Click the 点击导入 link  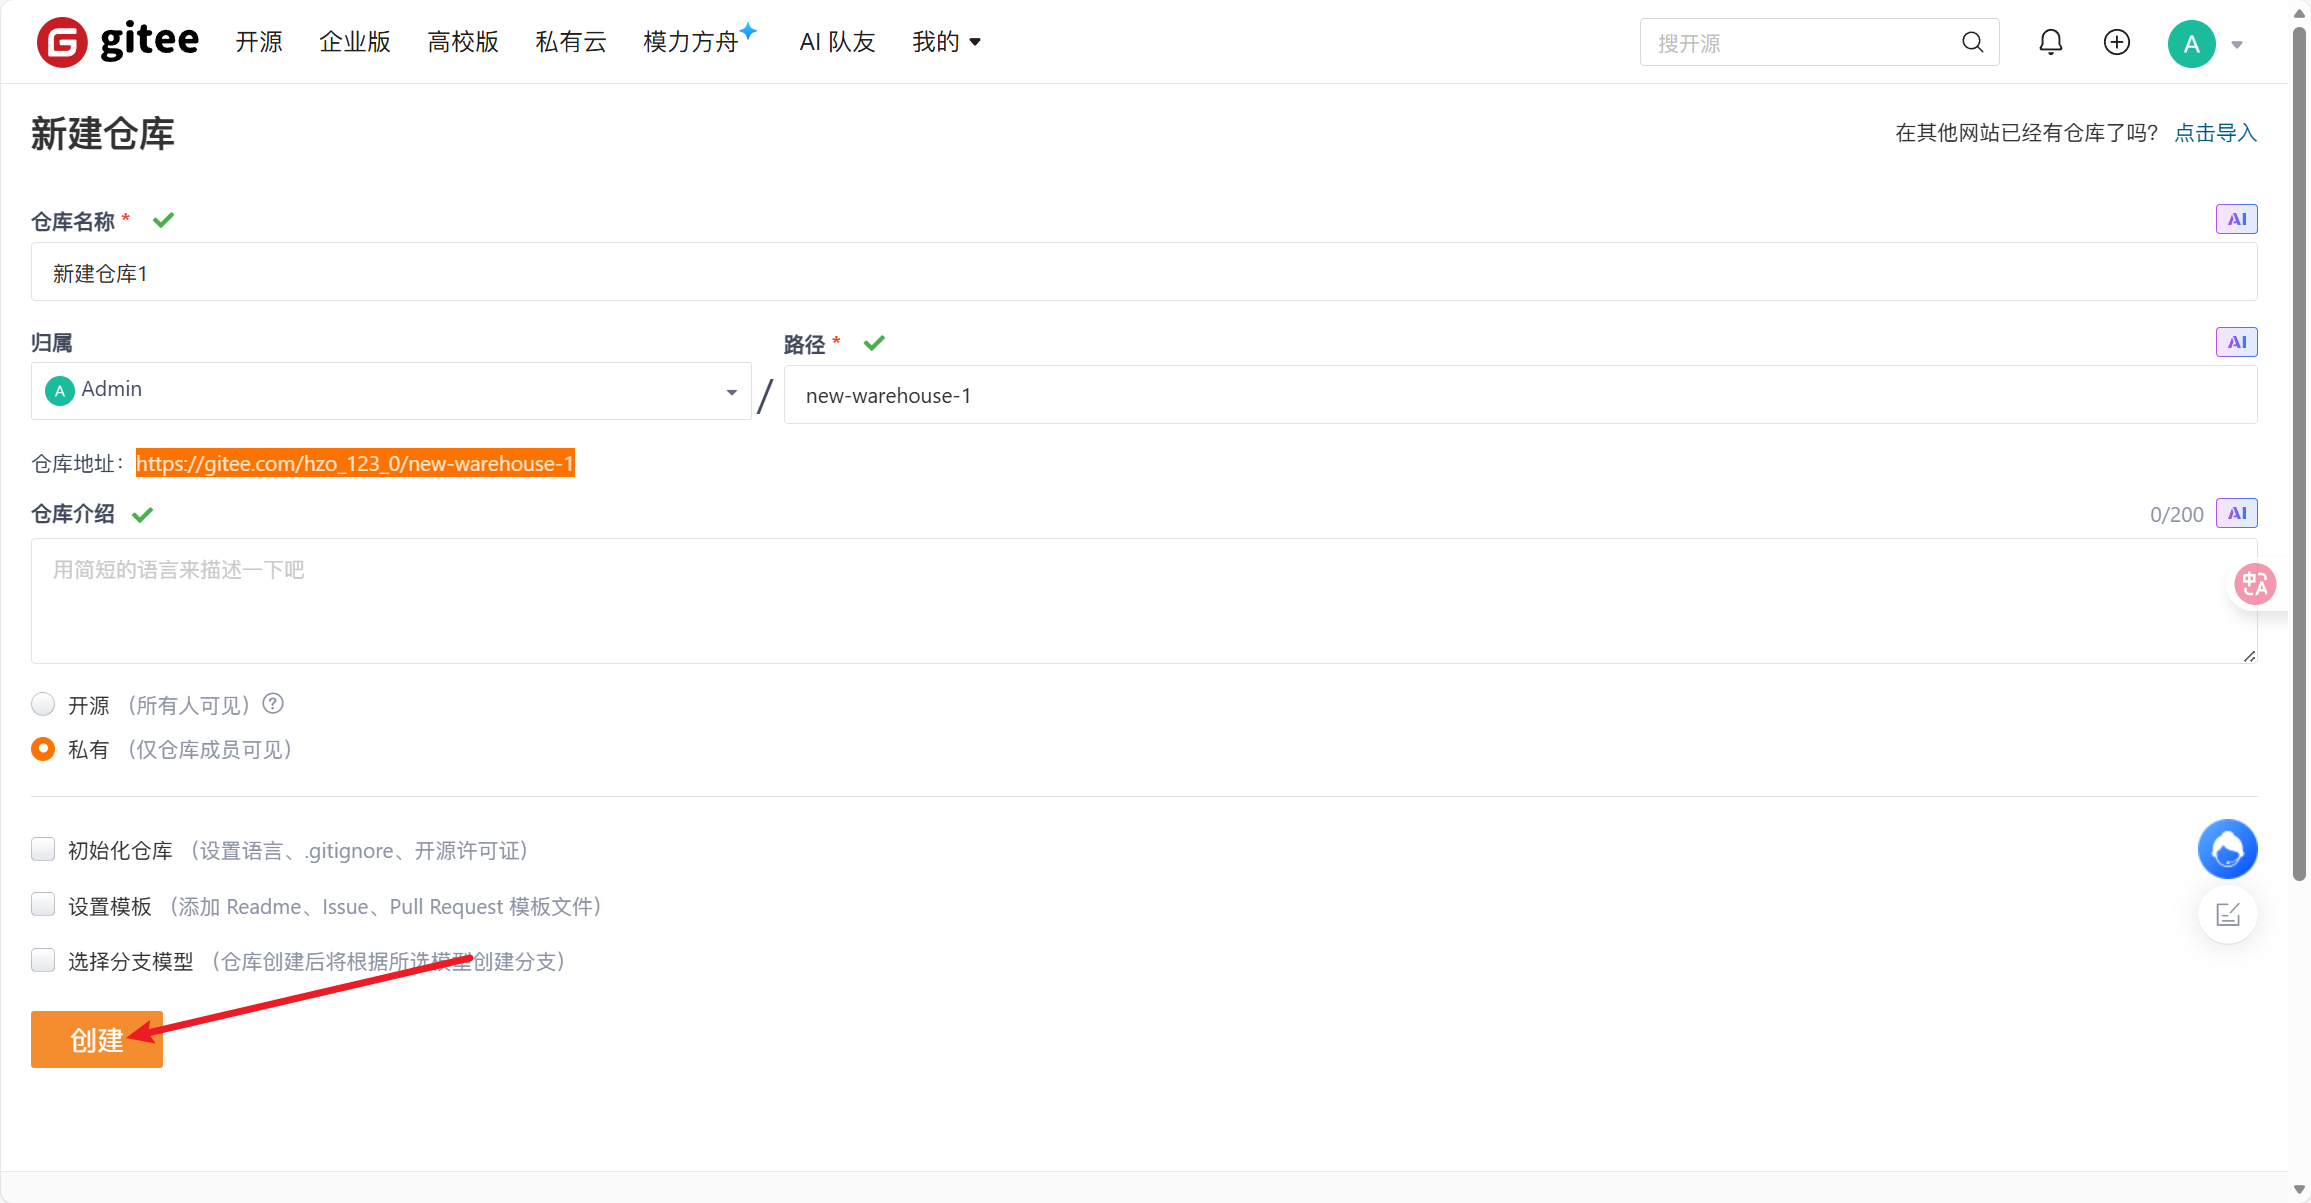point(2215,131)
